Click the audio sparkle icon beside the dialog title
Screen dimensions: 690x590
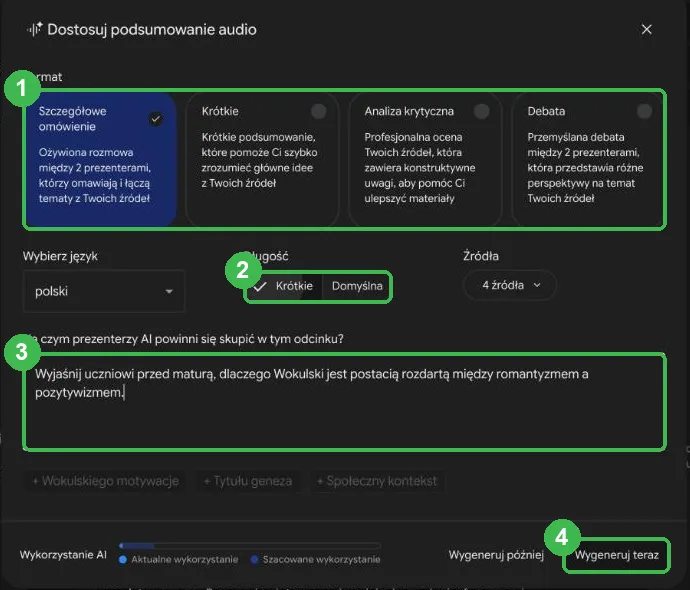click(x=34, y=29)
